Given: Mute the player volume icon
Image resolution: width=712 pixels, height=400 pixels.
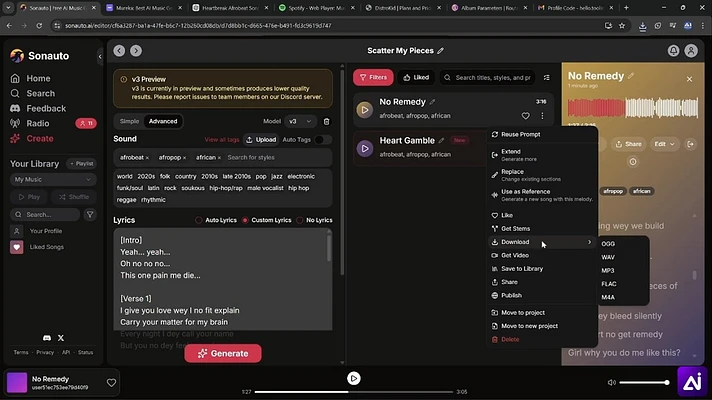Looking at the screenshot, I should pos(612,383).
